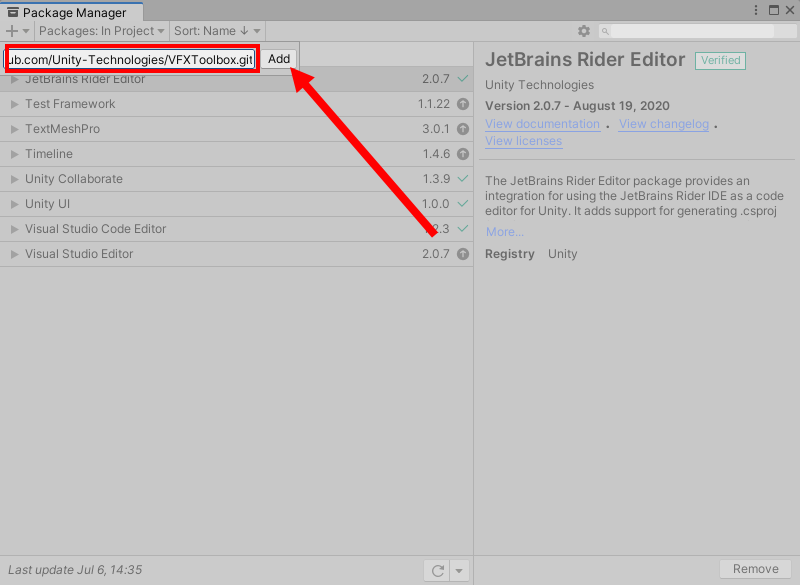This screenshot has width=800, height=585.
Task: Open the window three-dot options menu
Action: 756,11
